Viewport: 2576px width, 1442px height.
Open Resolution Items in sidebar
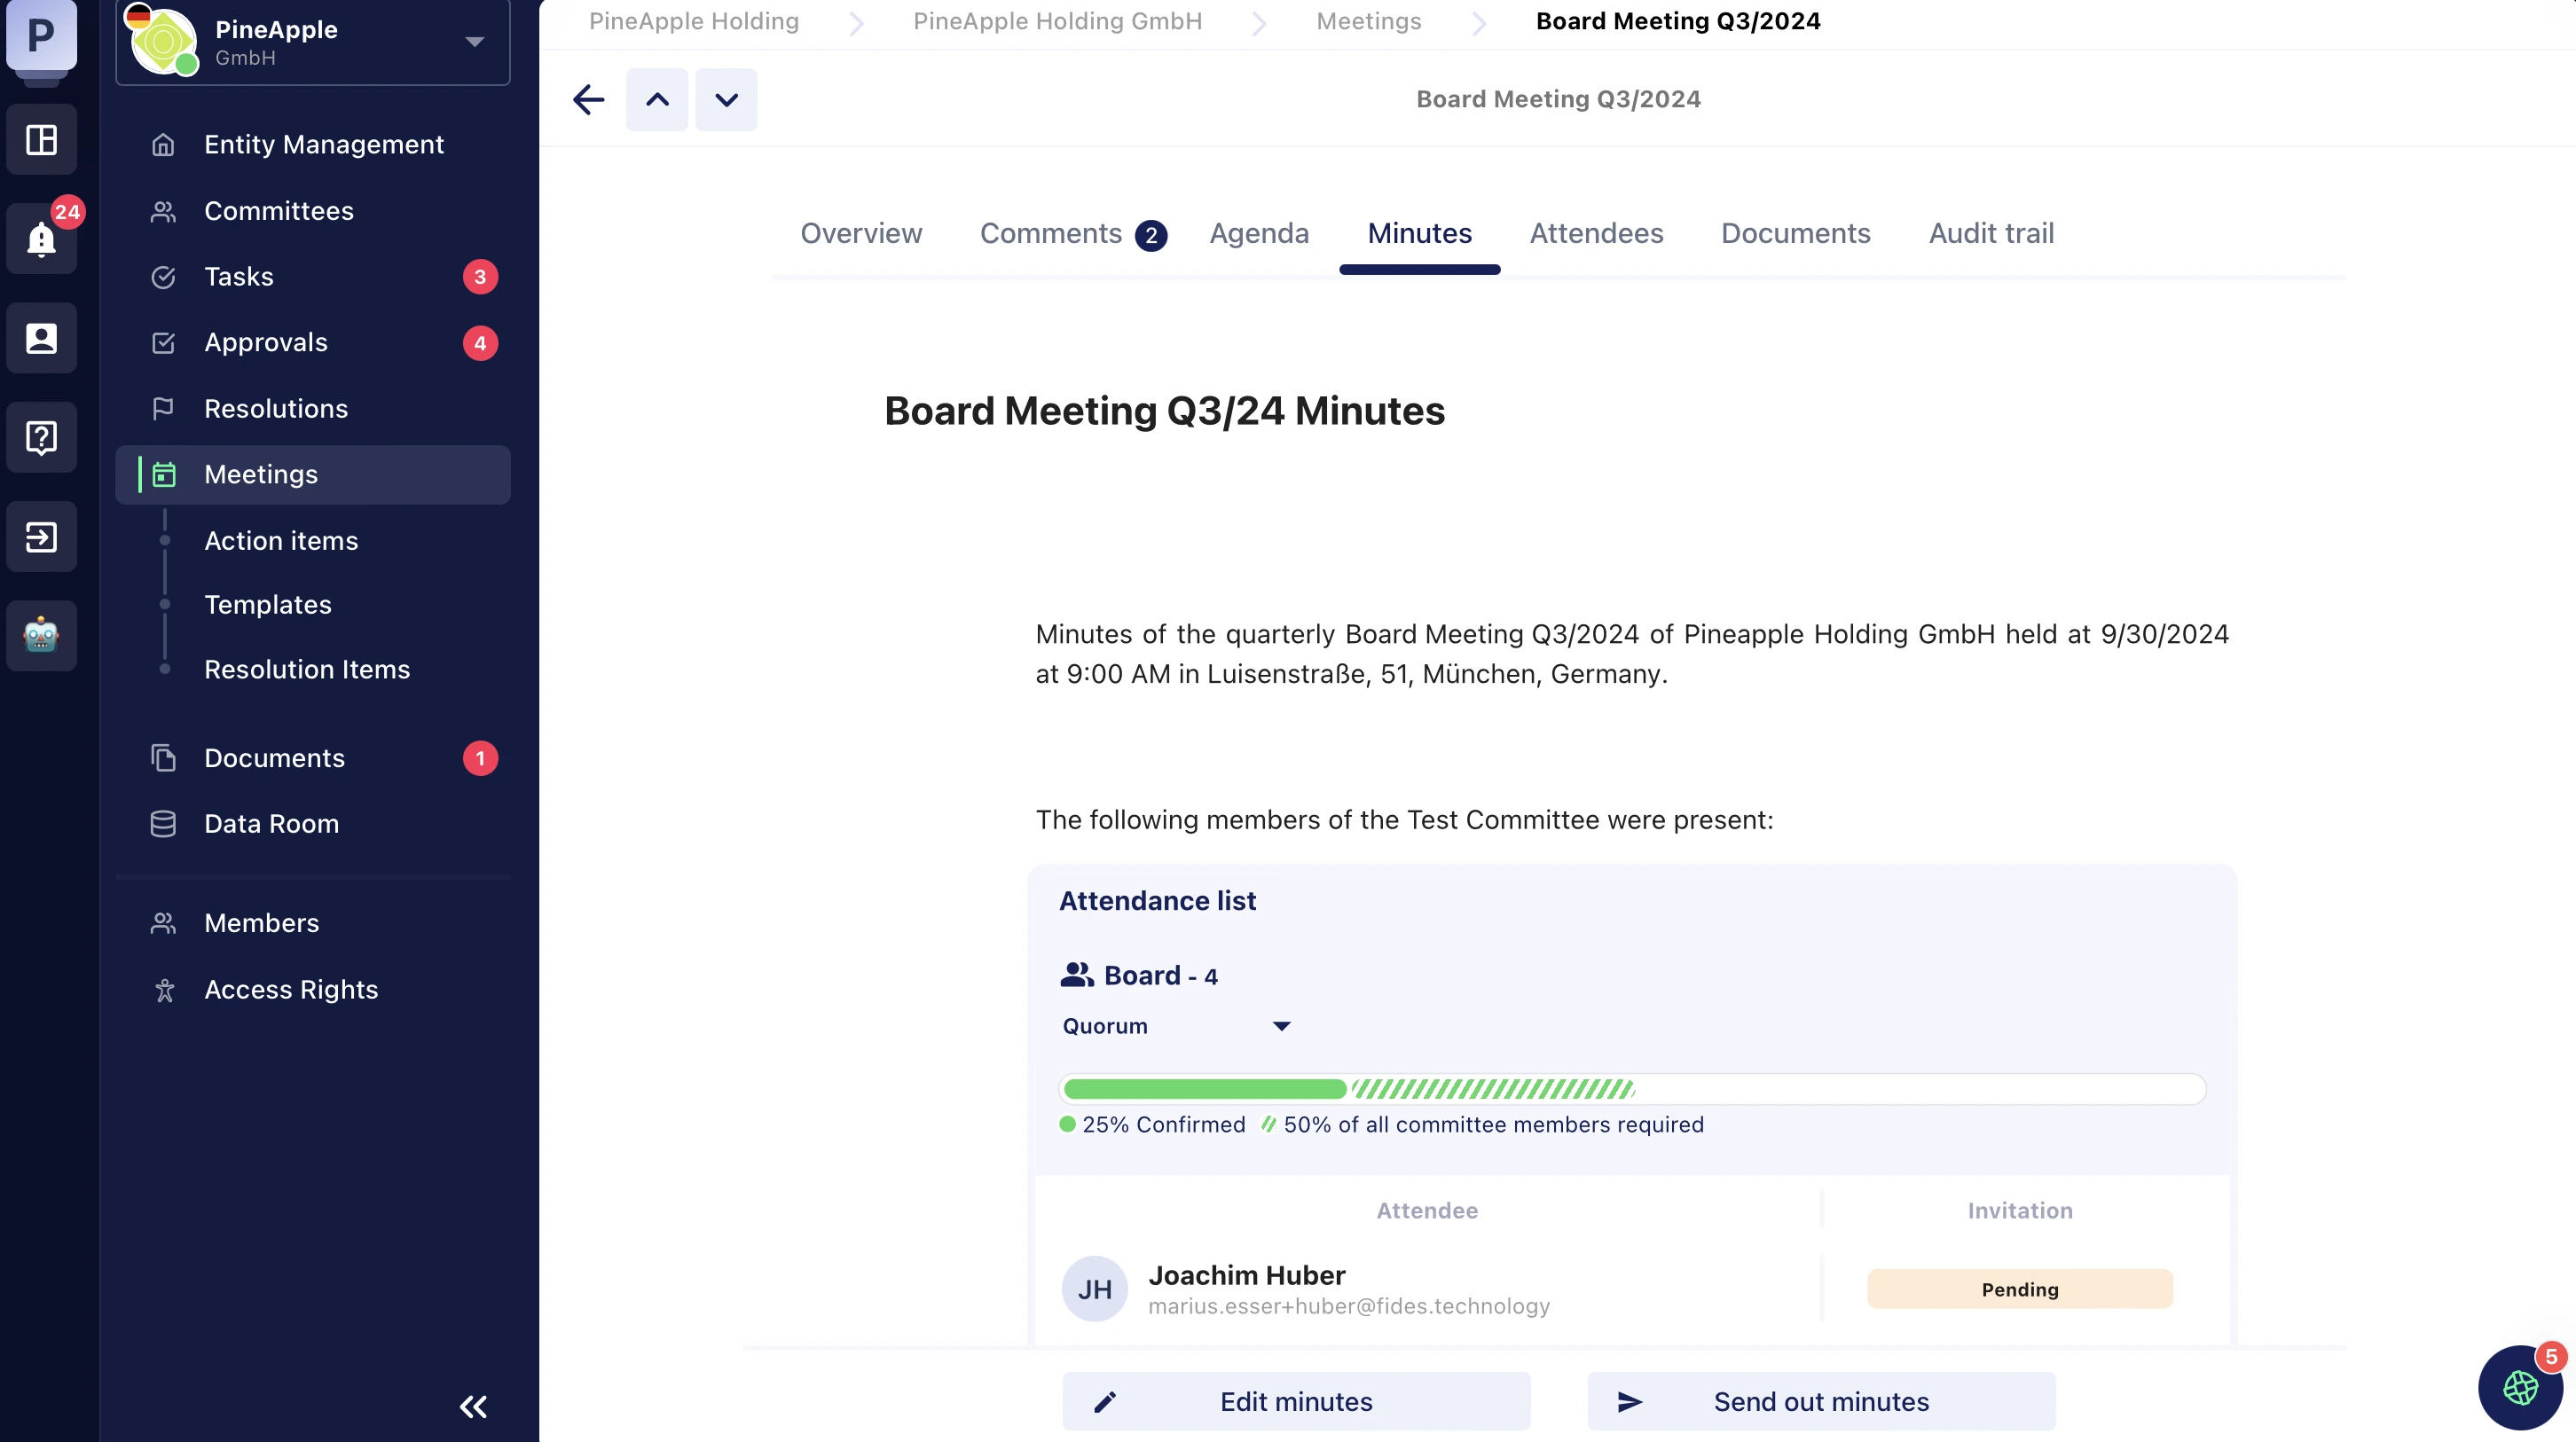(307, 670)
